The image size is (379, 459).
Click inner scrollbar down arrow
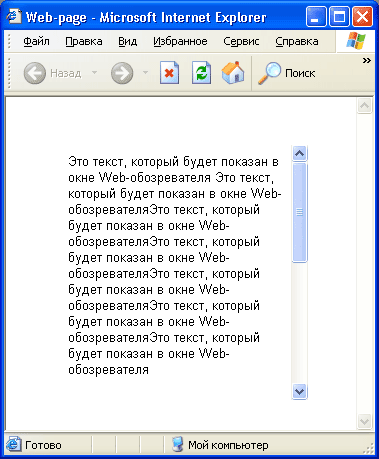point(299,391)
